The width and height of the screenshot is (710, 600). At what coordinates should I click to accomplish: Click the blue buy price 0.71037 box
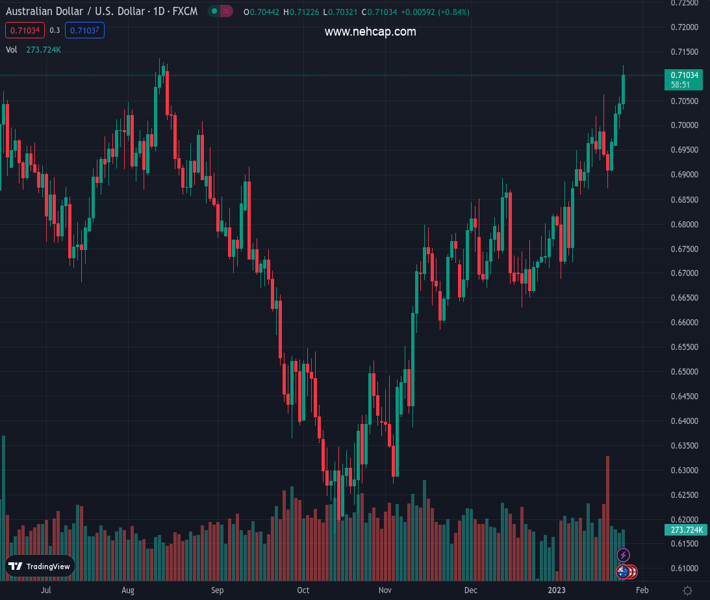[x=84, y=30]
